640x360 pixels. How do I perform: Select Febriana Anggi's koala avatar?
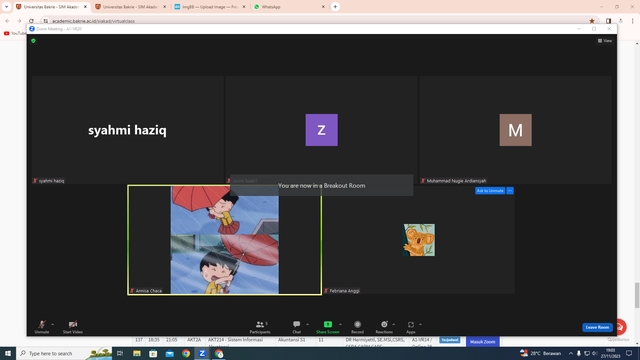(x=419, y=240)
